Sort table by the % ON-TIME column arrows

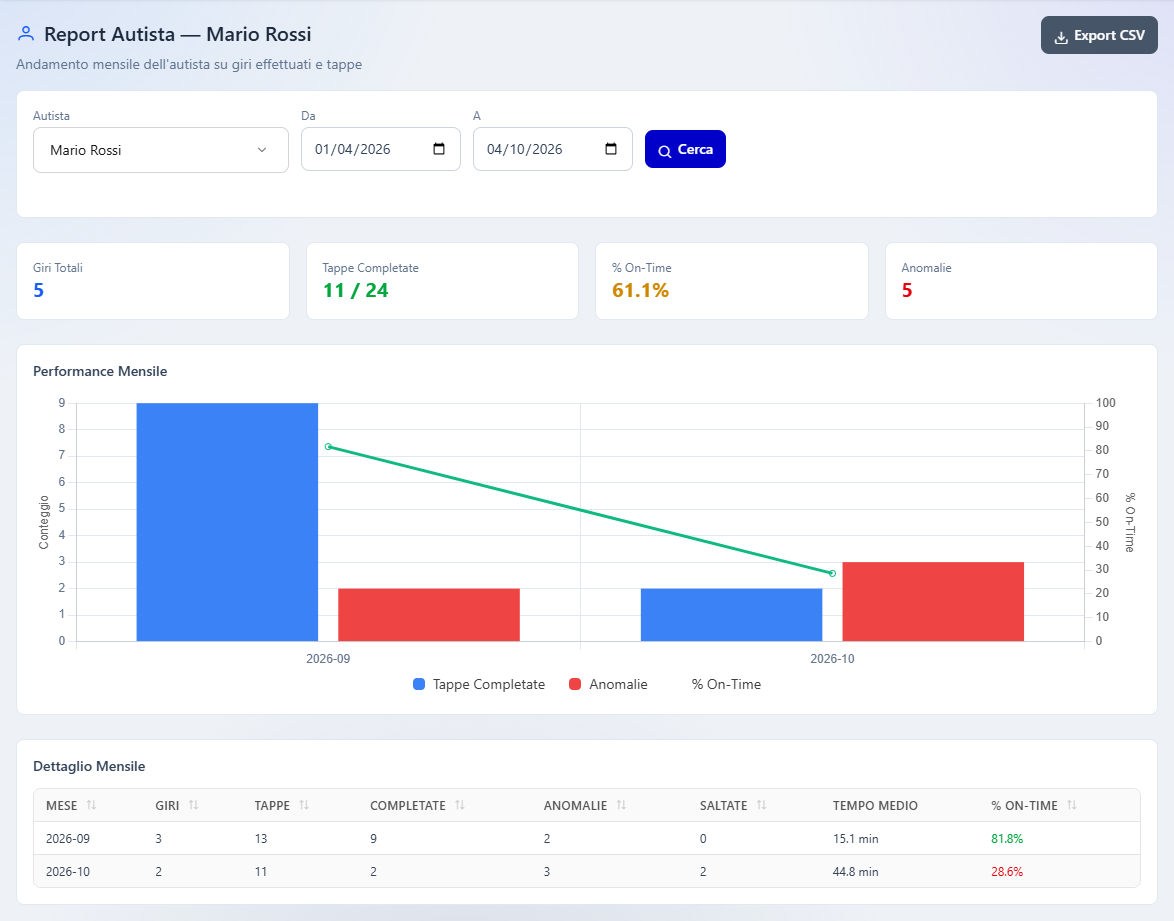click(x=1071, y=805)
